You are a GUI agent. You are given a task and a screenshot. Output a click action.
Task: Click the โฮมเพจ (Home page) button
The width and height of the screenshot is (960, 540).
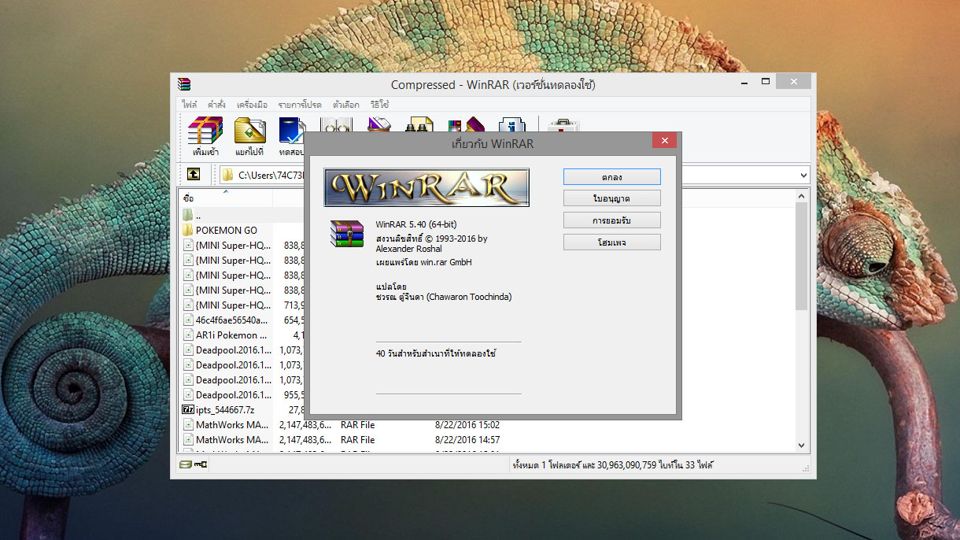[612, 242]
